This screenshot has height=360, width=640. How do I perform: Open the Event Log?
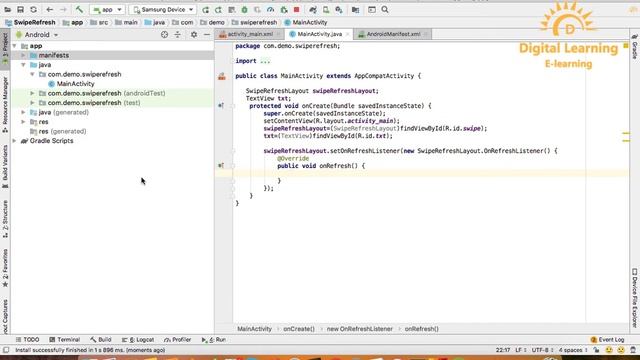click(x=607, y=340)
